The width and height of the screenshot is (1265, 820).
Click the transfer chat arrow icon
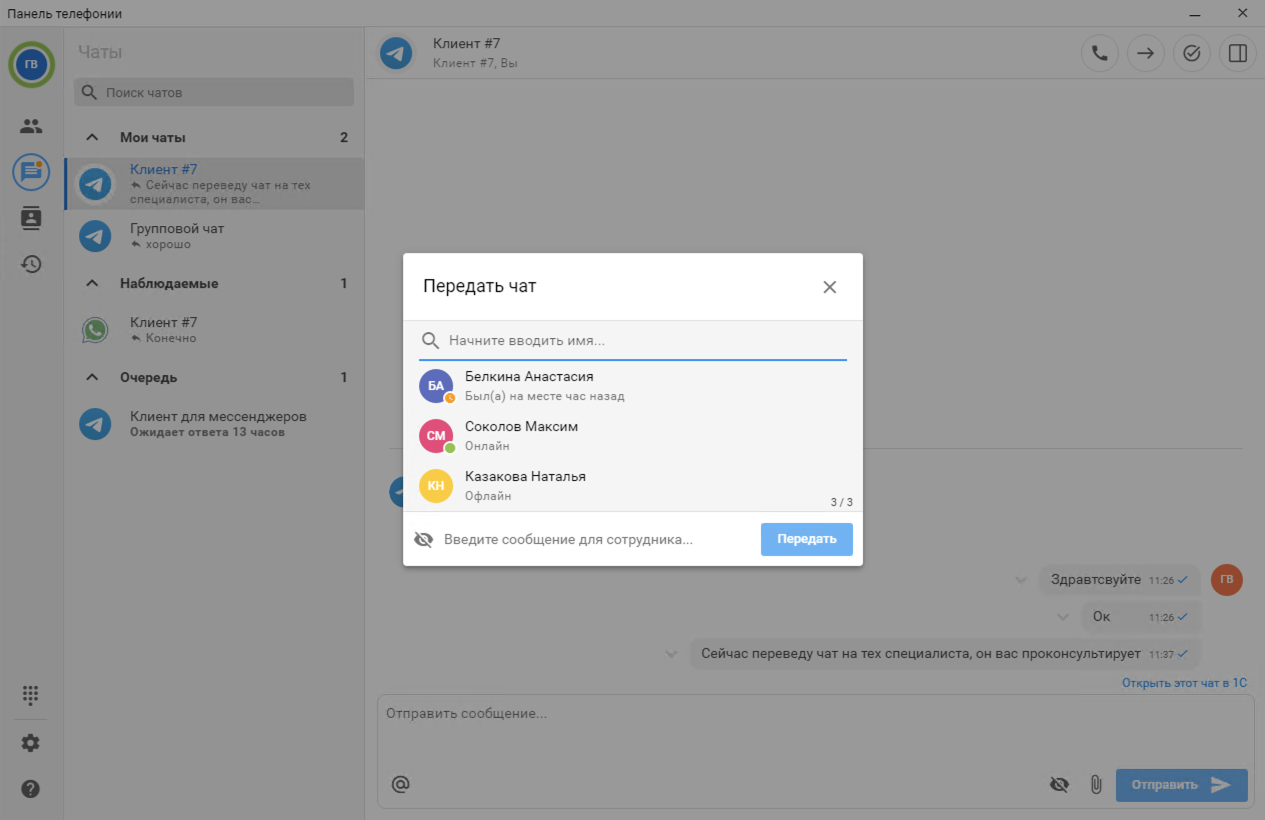click(1145, 54)
